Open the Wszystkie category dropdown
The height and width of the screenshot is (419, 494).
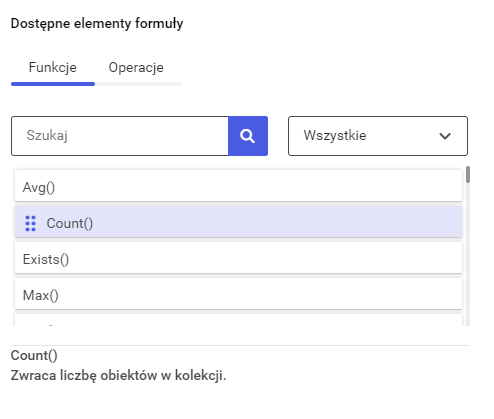click(378, 136)
